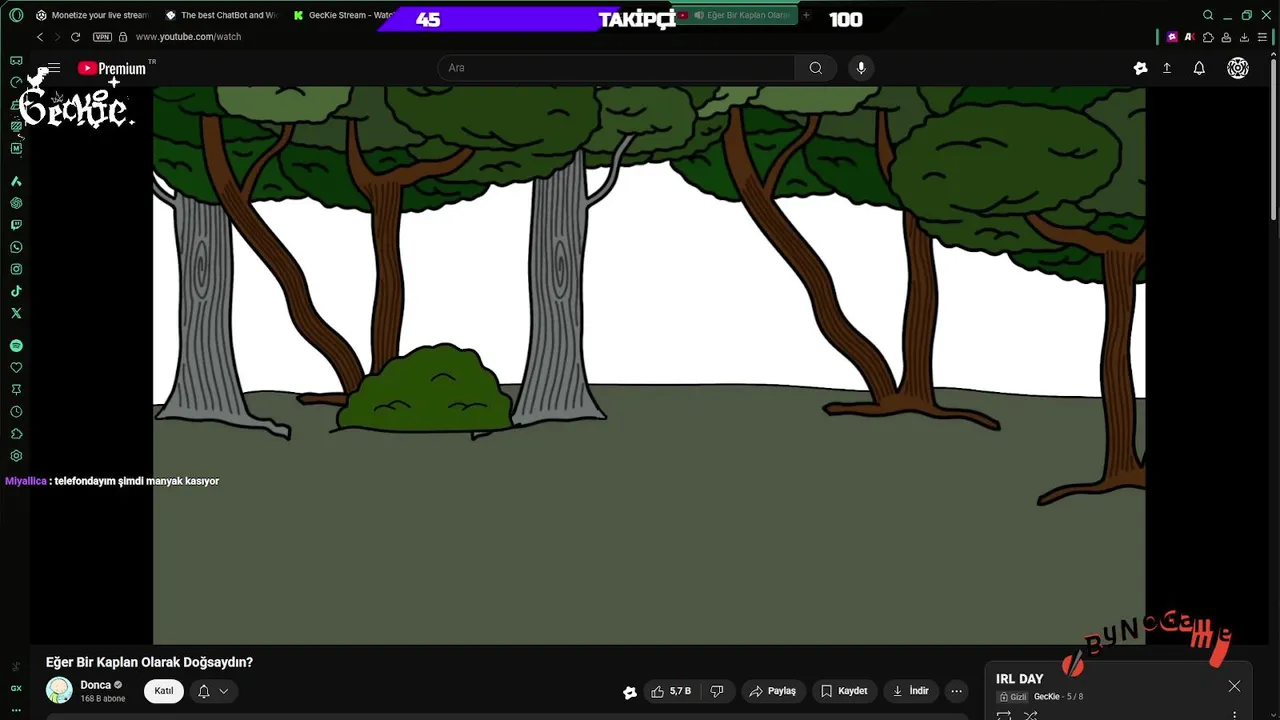Open the Donca channel name
Screen dimensions: 1280x720
pyautogui.click(x=96, y=685)
